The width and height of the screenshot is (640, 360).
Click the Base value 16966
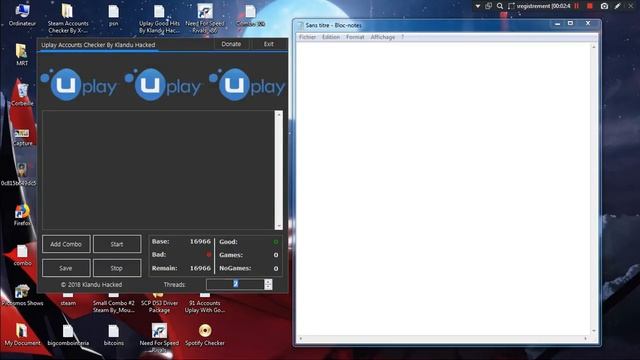(x=200, y=242)
